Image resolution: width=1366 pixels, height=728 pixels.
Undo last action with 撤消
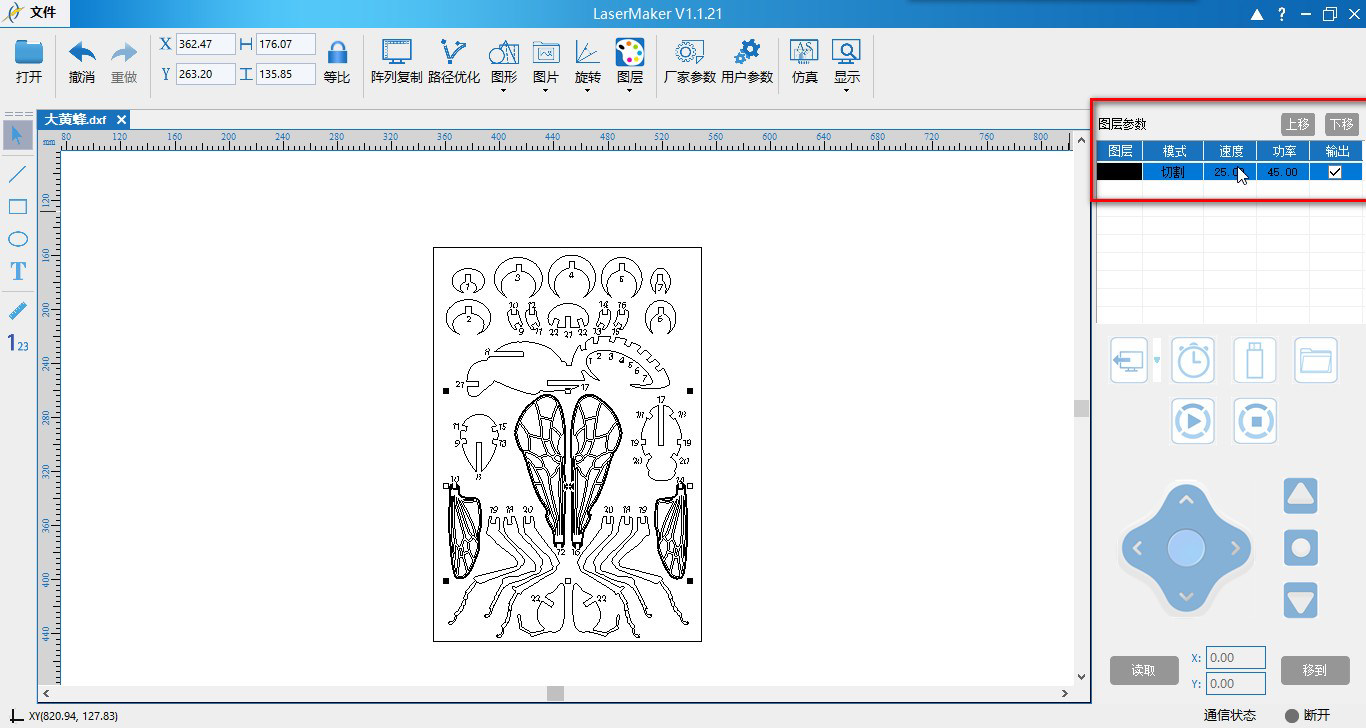[x=82, y=62]
